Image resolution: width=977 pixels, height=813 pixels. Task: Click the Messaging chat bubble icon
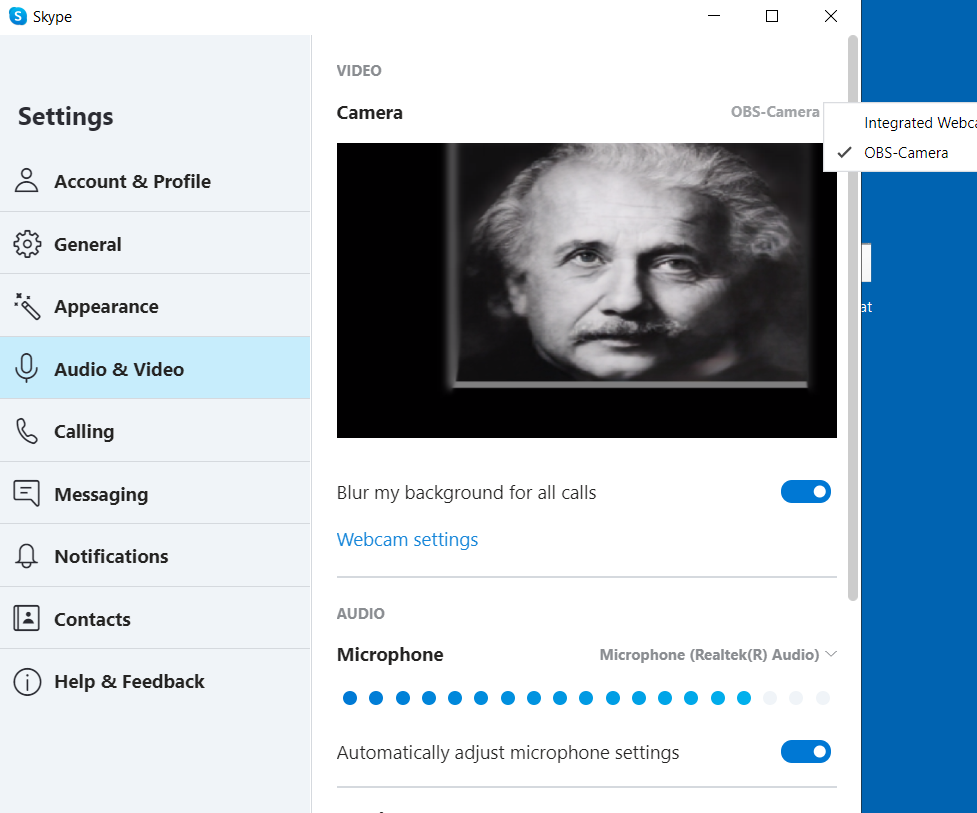[27, 494]
